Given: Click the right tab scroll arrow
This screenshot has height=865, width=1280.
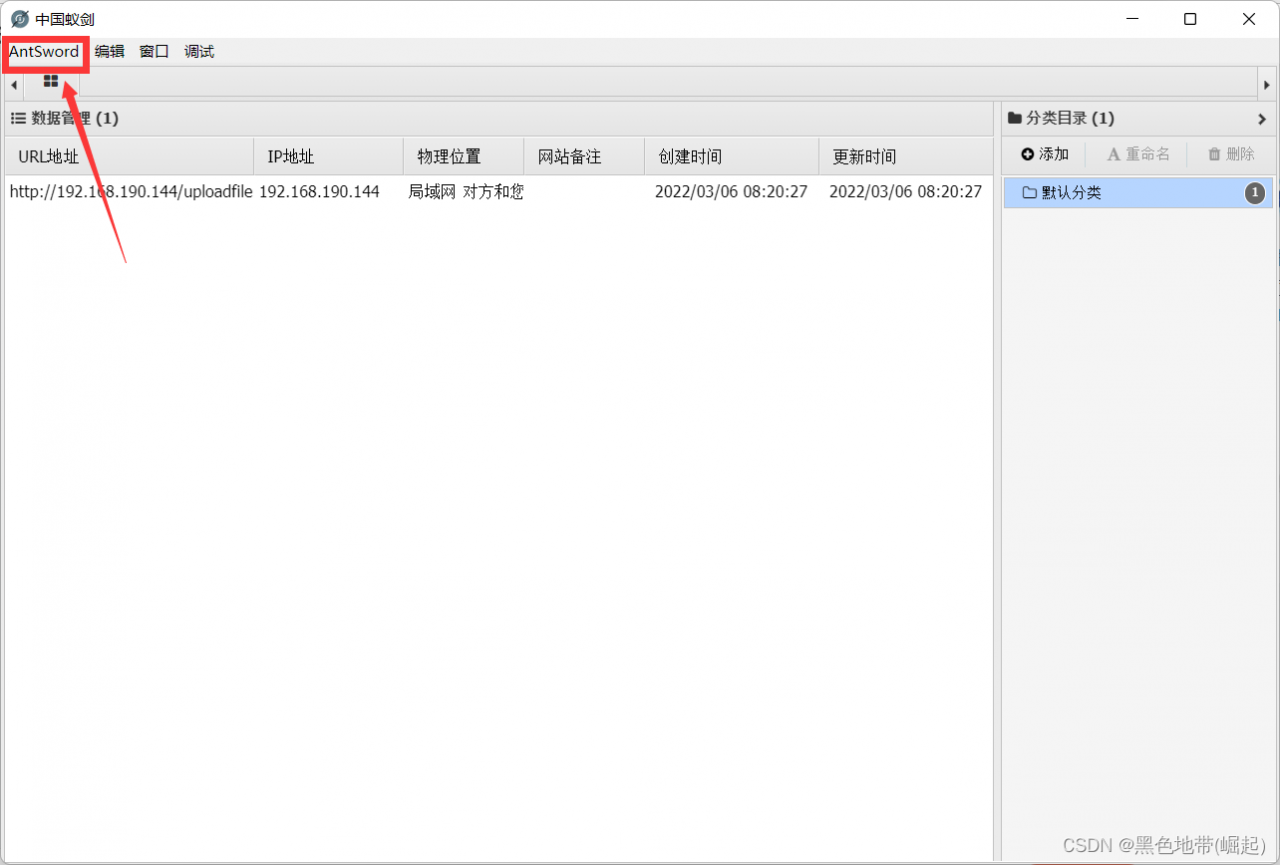Looking at the screenshot, I should pos(1267,85).
